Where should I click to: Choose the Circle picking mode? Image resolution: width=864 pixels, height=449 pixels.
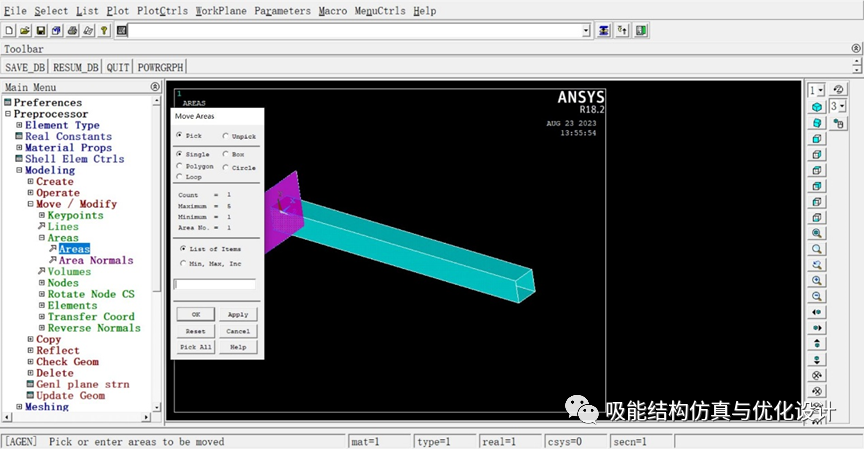225,167
